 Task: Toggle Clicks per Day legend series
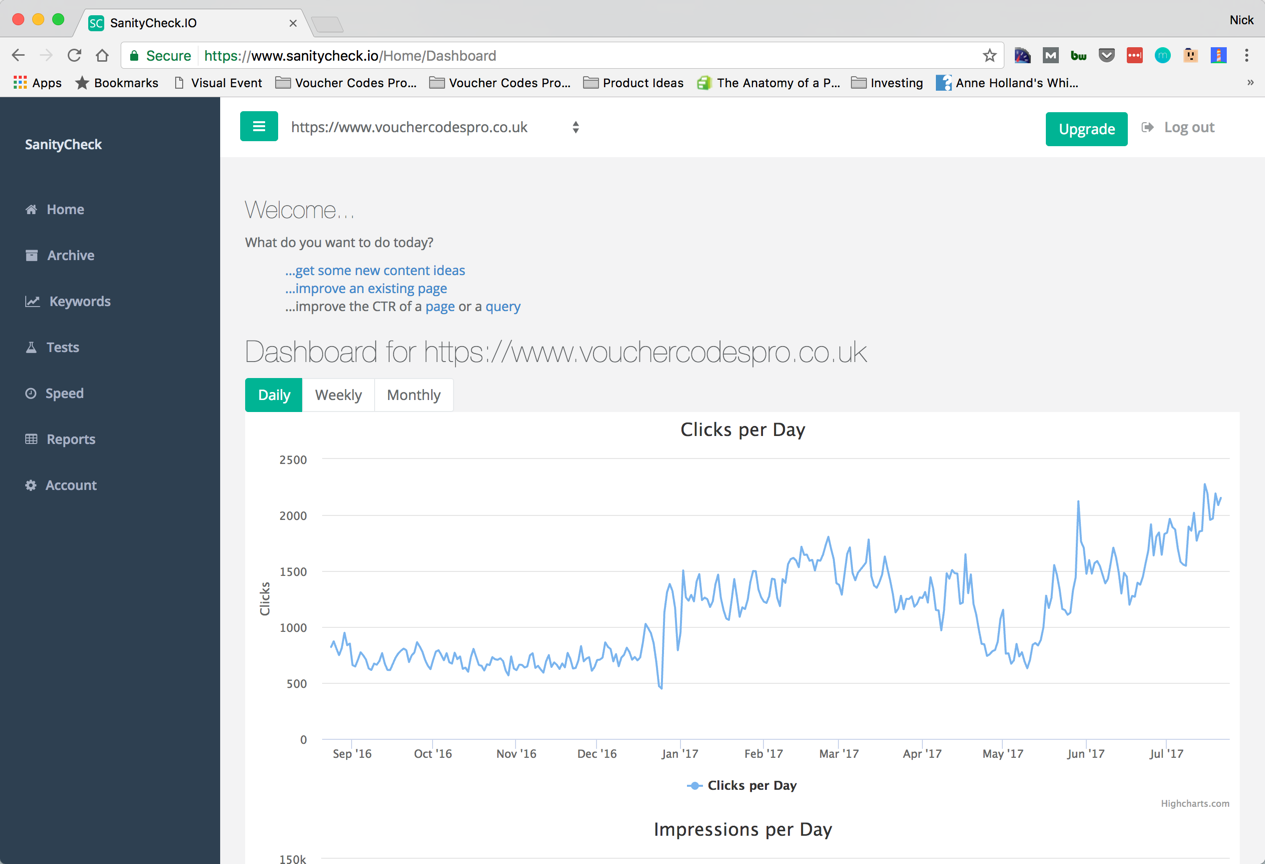[741, 785]
